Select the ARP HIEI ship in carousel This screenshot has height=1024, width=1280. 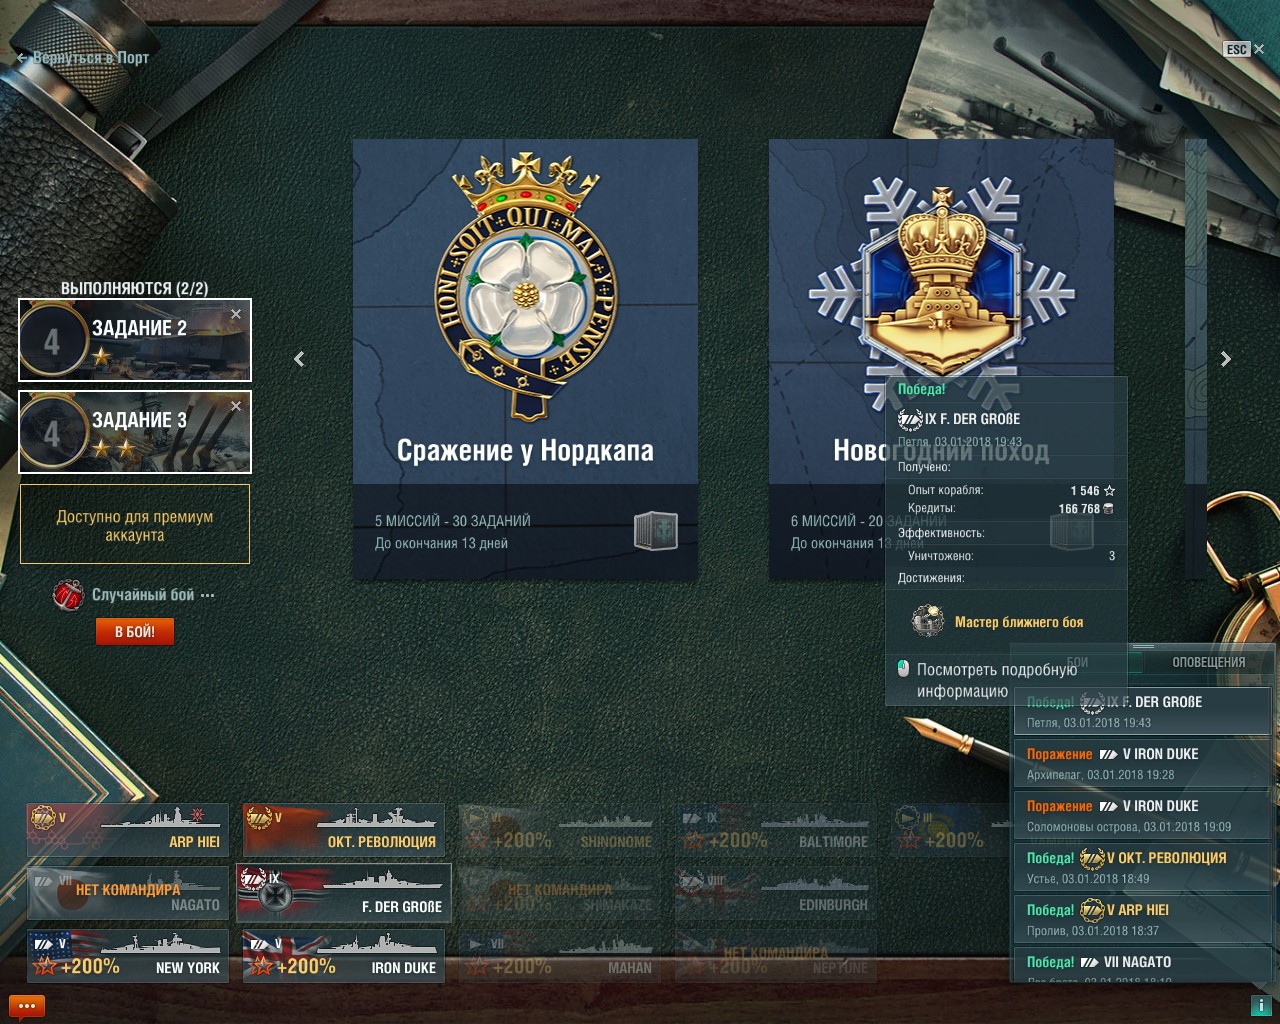[x=127, y=830]
